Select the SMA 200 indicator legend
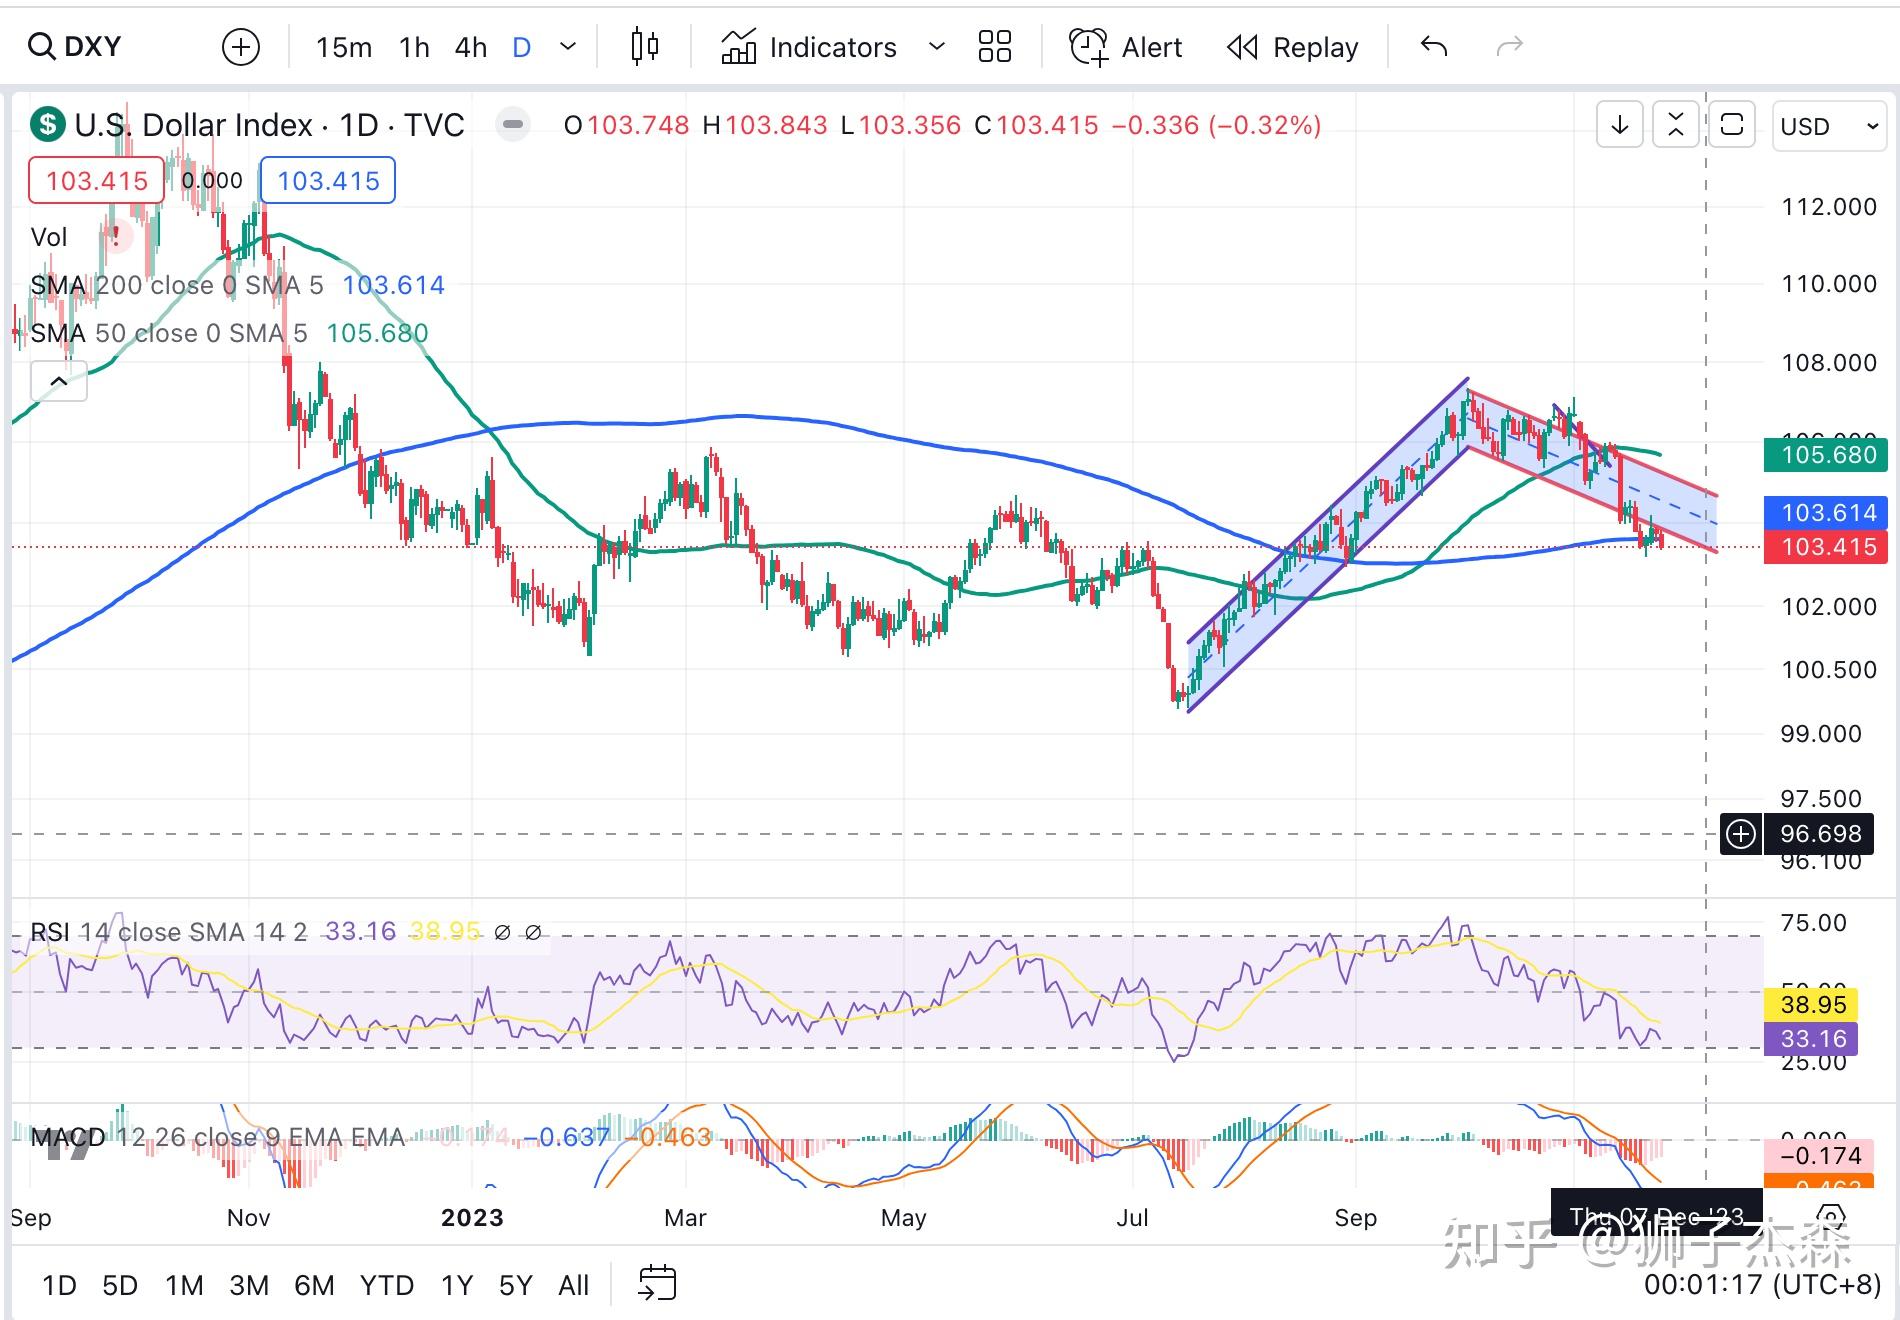Image resolution: width=1900 pixels, height=1320 pixels. [x=237, y=285]
